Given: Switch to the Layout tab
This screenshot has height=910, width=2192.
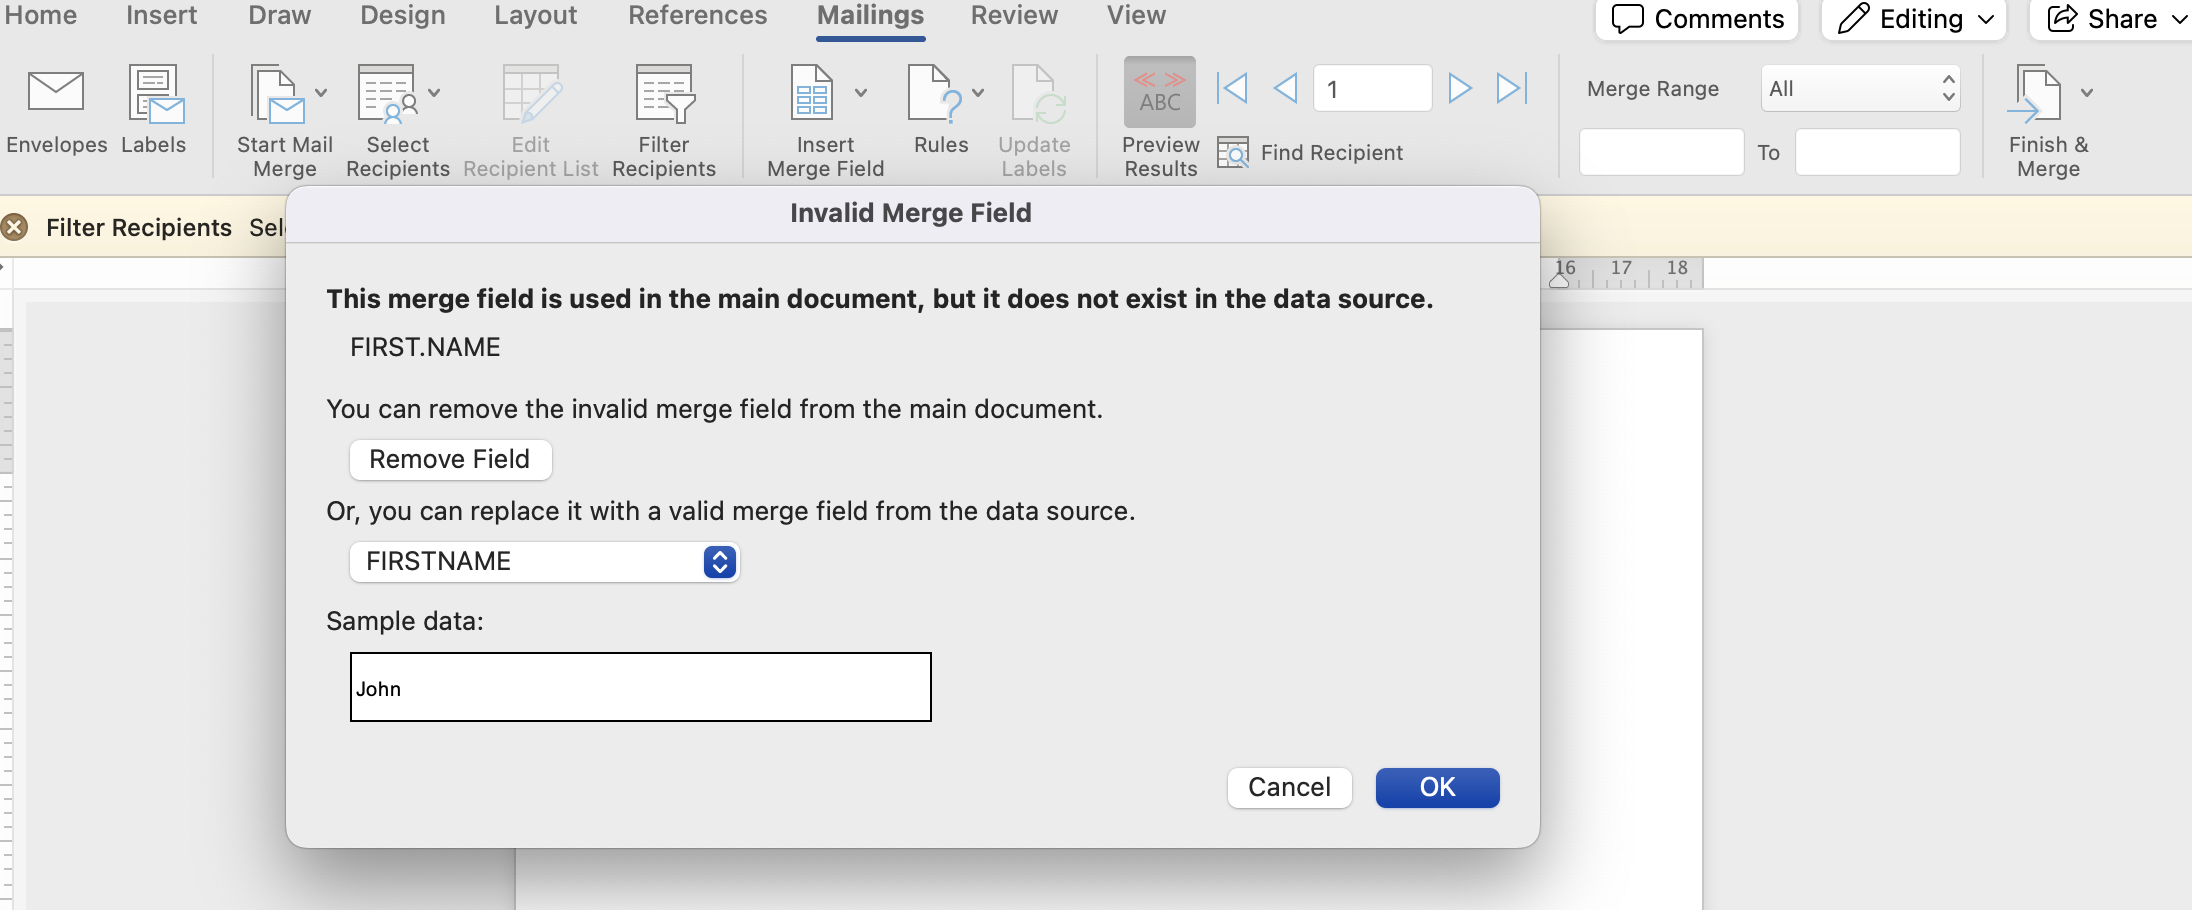Looking at the screenshot, I should [x=535, y=15].
